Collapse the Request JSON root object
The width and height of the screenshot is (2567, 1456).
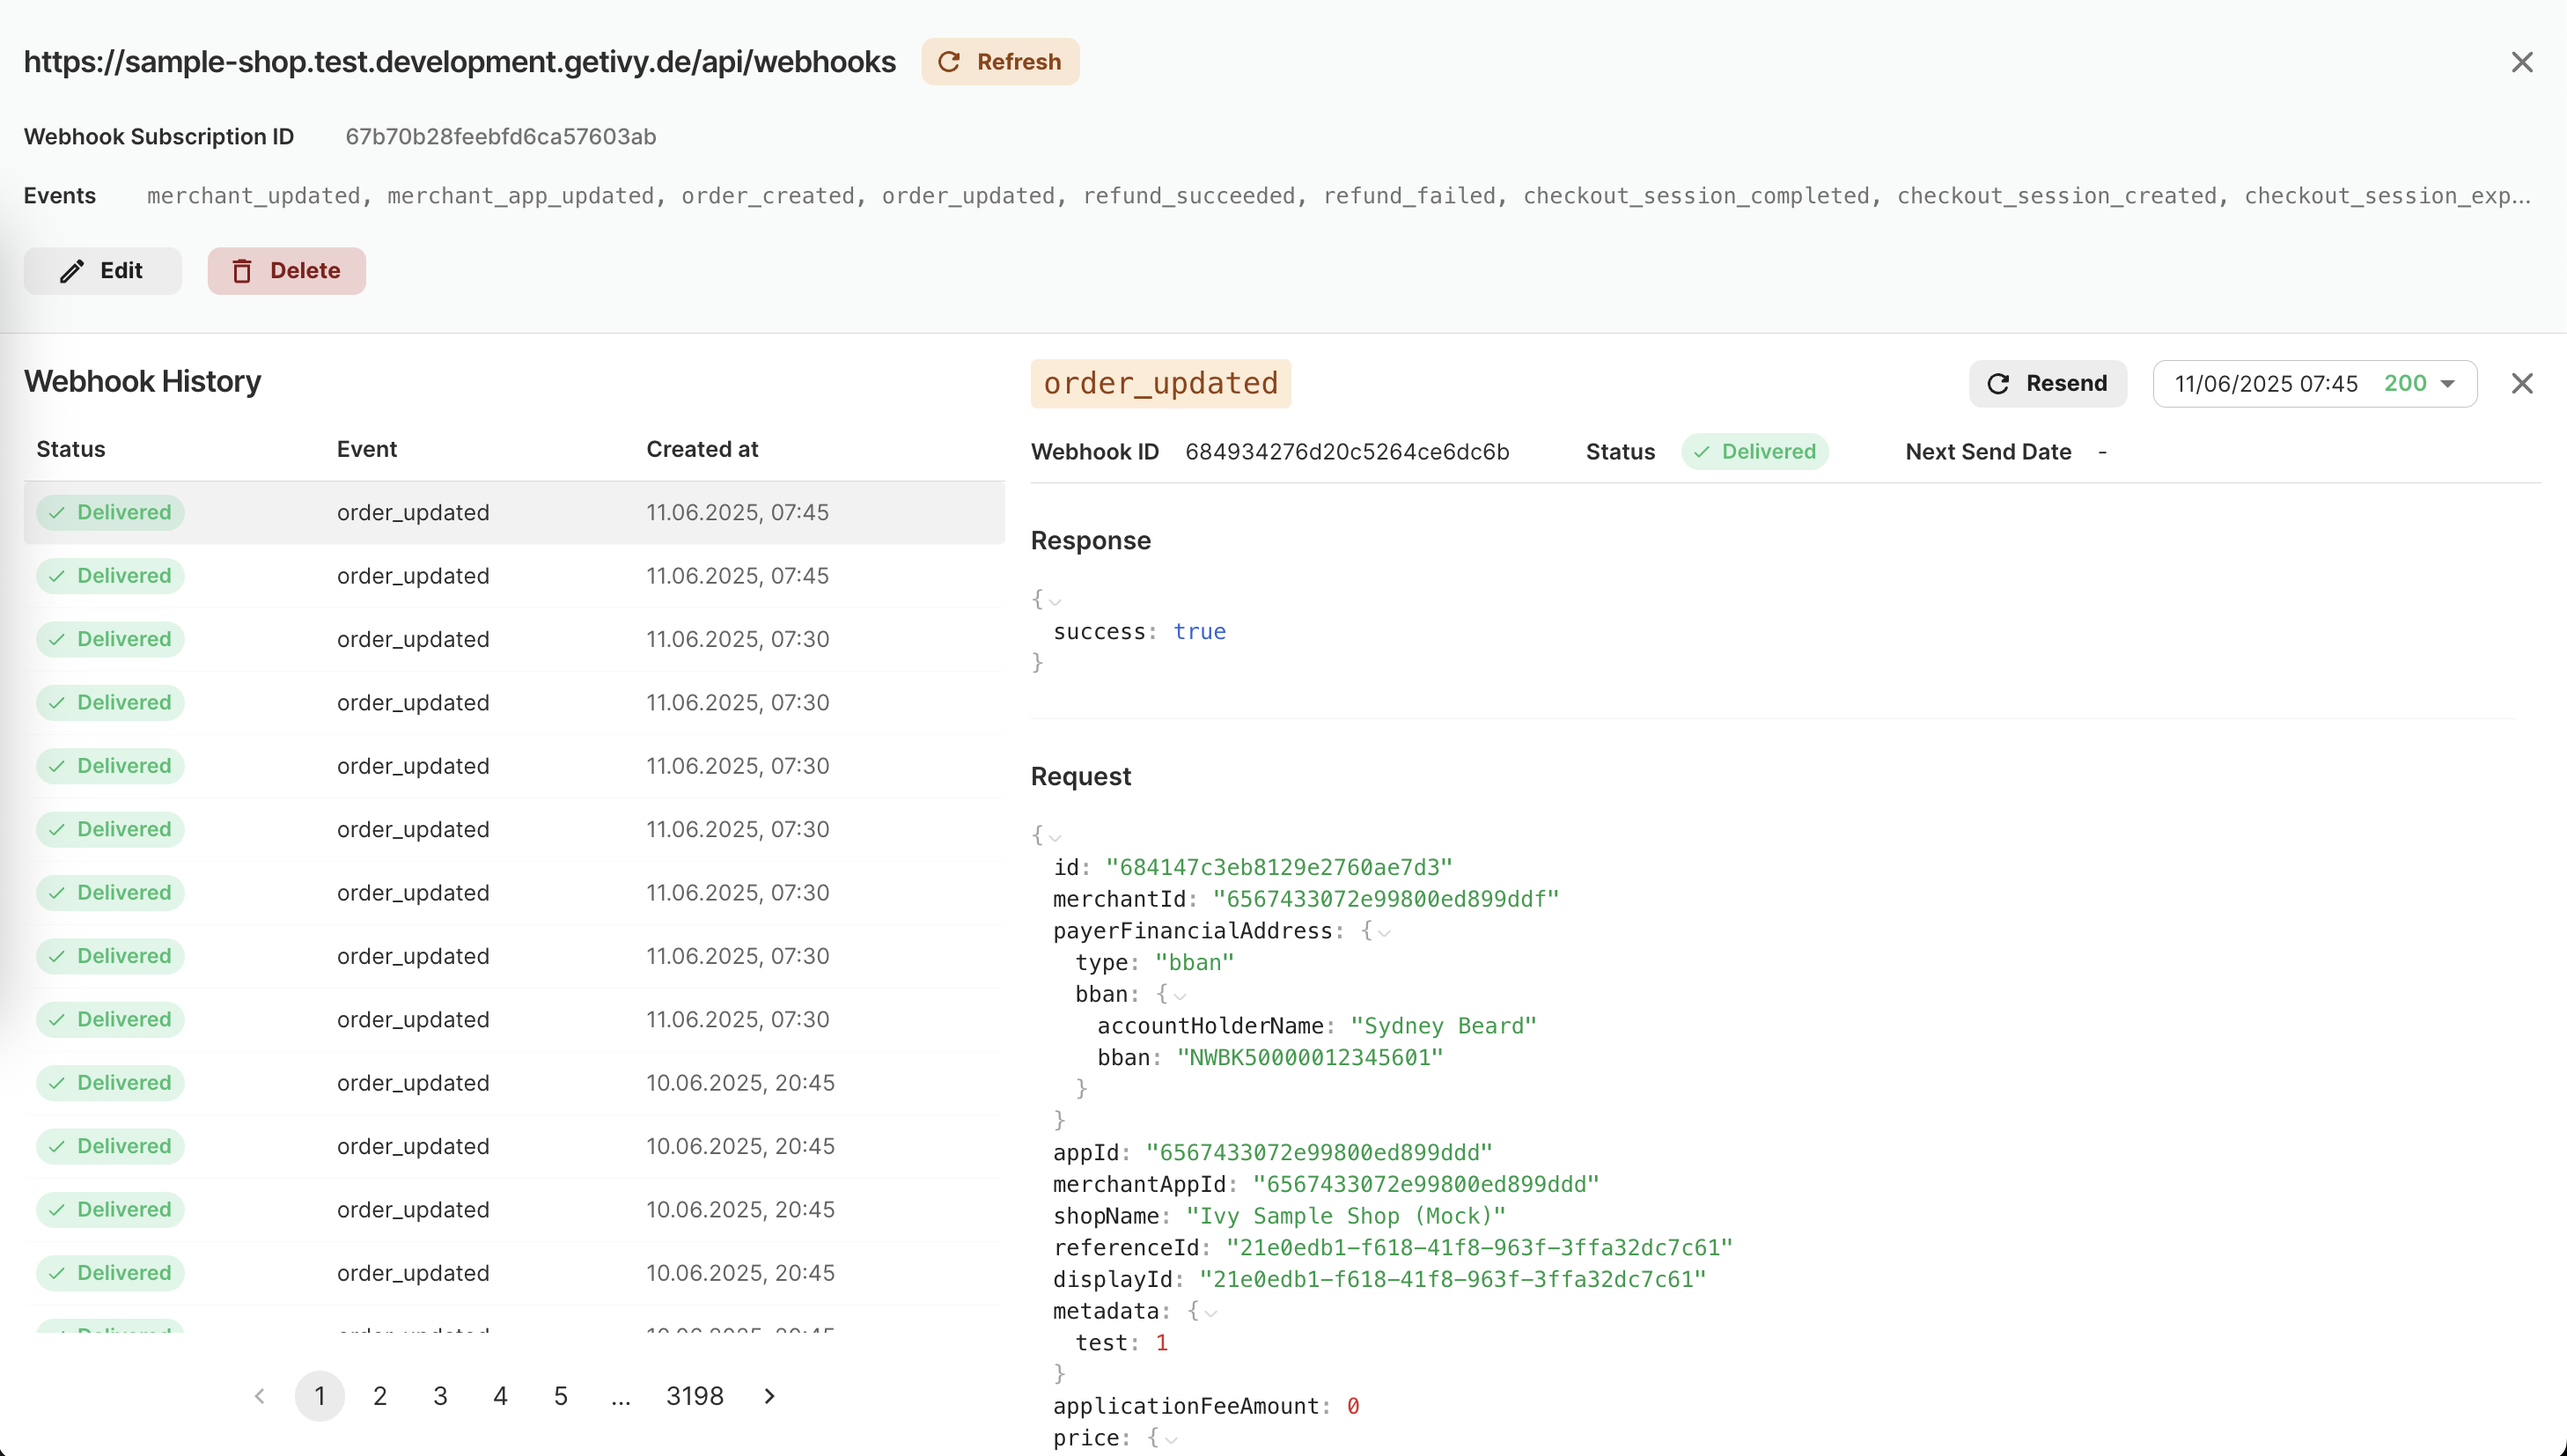[1054, 837]
